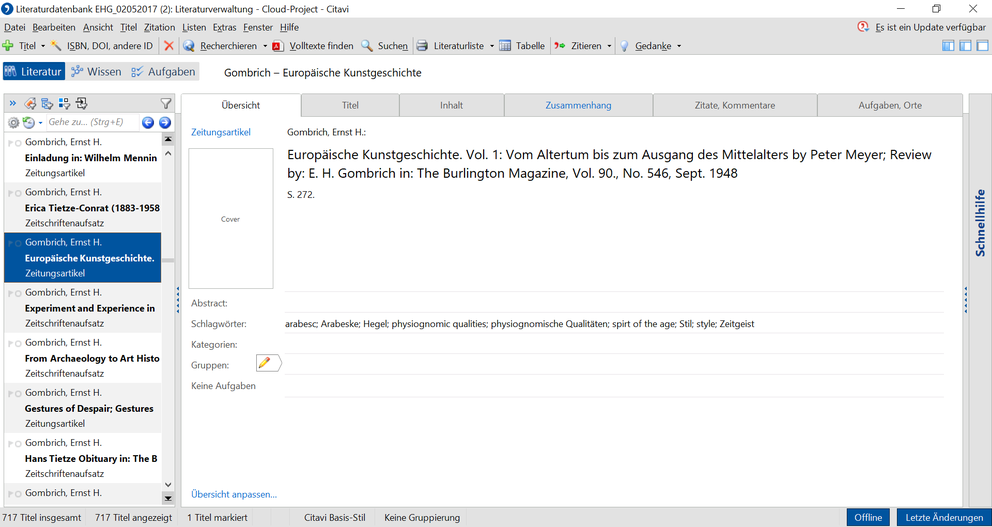Toggle the Offline status button
The image size is (992, 527).
coord(869,517)
